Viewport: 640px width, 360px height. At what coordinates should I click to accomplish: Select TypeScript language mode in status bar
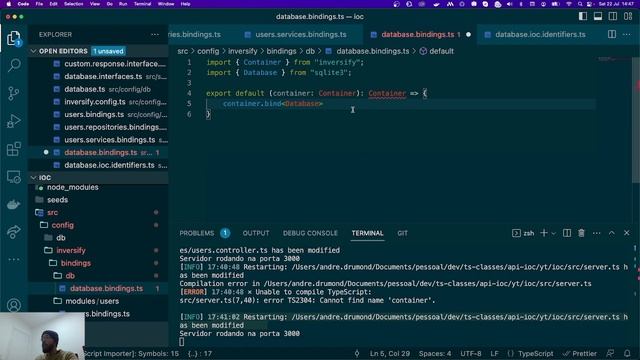click(x=536, y=353)
